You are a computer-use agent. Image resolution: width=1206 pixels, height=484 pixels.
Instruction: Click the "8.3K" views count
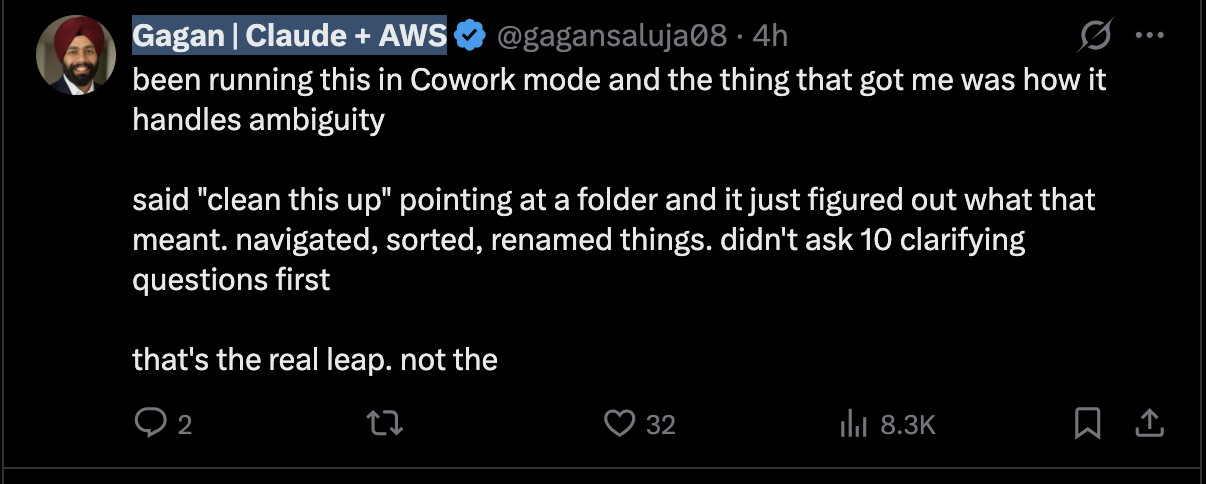tap(908, 425)
